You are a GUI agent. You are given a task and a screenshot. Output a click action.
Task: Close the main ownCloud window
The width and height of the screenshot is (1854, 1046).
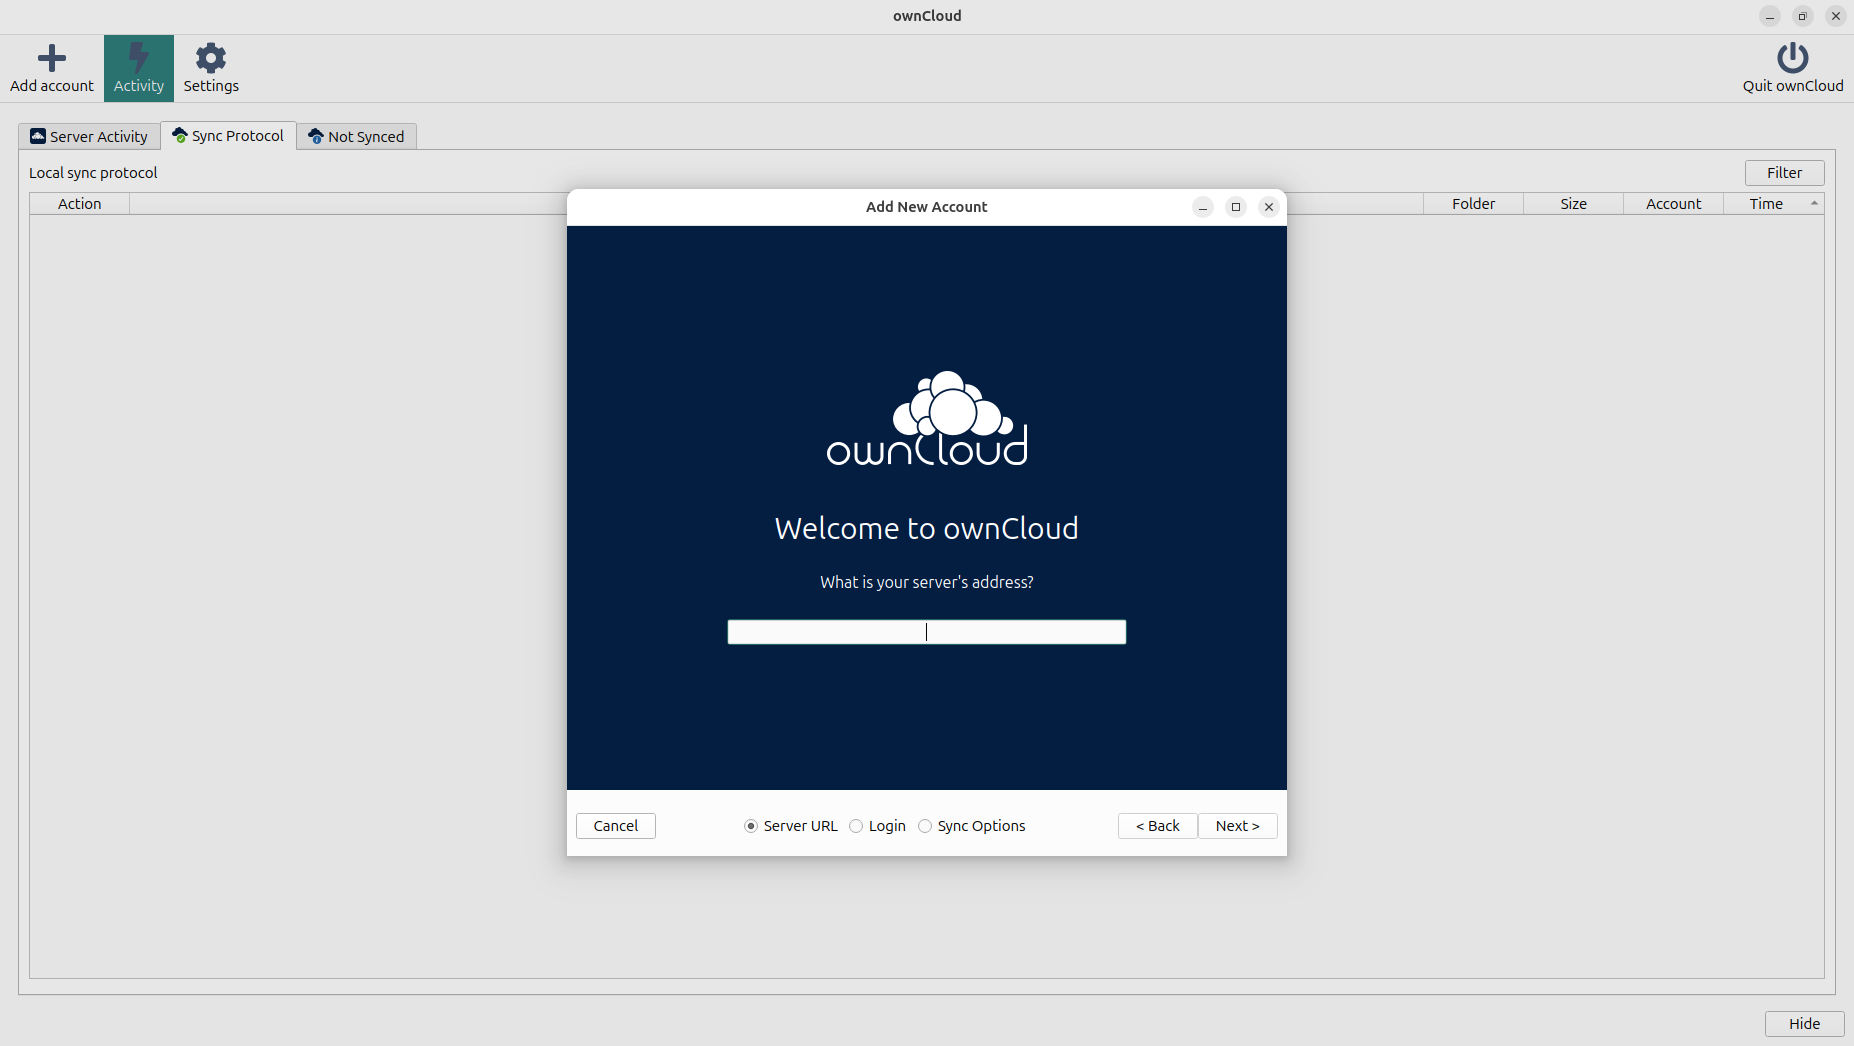pyautogui.click(x=1836, y=16)
